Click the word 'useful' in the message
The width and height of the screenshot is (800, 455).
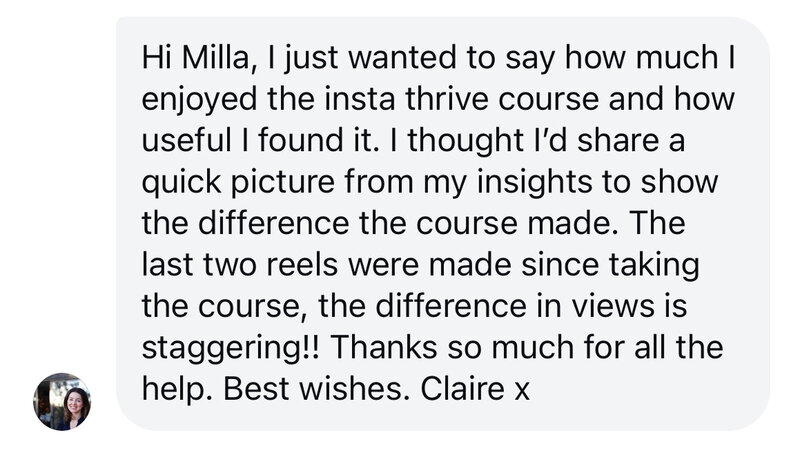pos(186,140)
